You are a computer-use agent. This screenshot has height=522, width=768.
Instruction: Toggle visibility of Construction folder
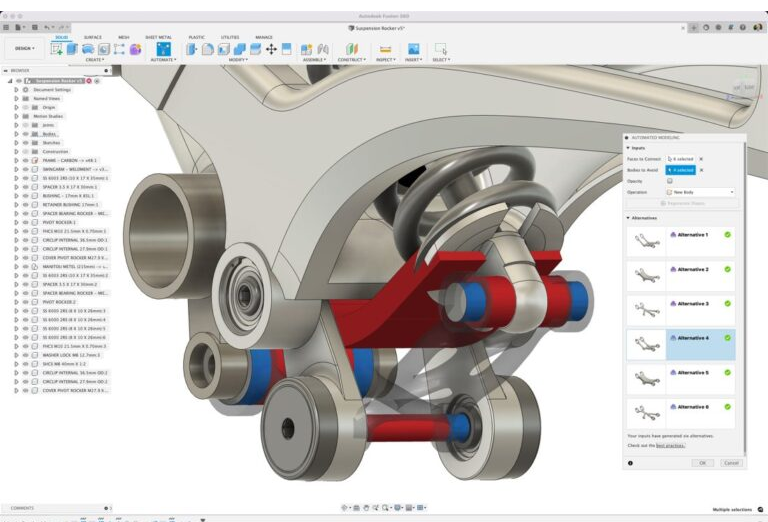point(26,151)
